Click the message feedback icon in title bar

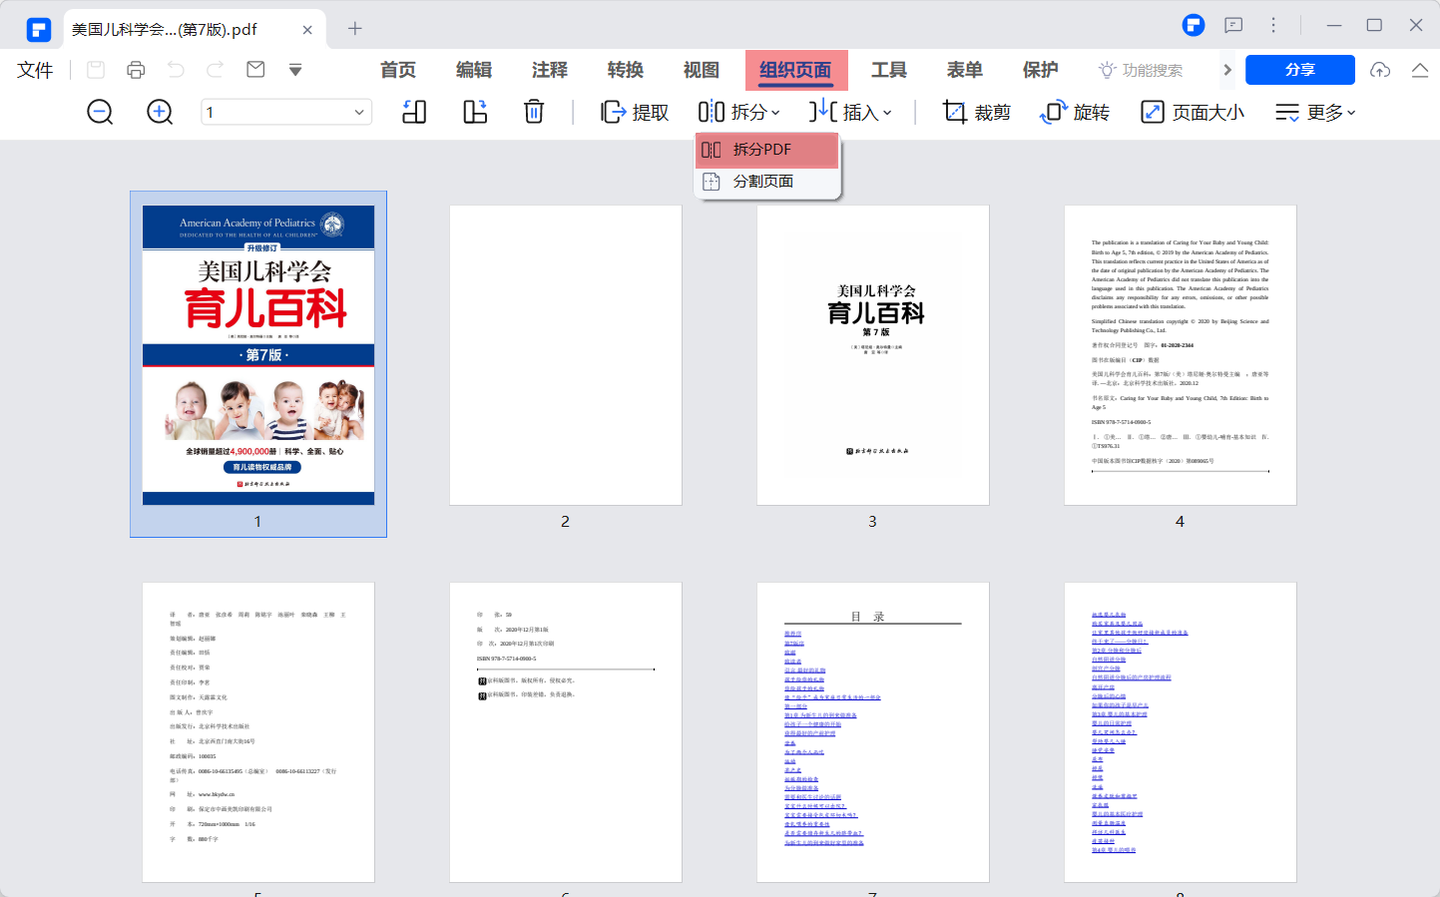tap(1234, 26)
